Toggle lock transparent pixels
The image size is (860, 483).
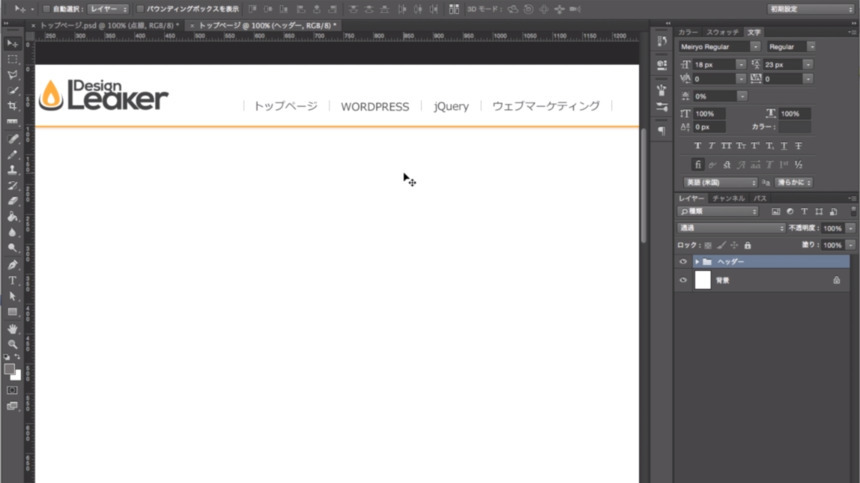click(x=708, y=245)
